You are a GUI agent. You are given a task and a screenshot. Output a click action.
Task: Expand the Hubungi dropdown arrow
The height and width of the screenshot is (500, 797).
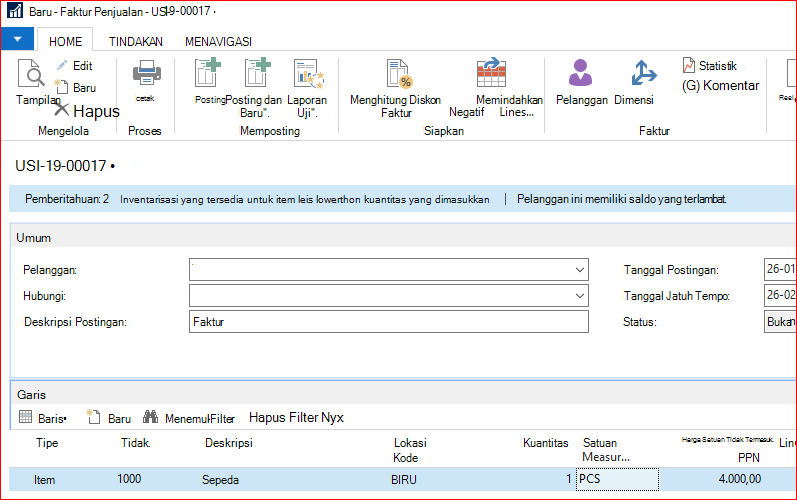point(579,296)
